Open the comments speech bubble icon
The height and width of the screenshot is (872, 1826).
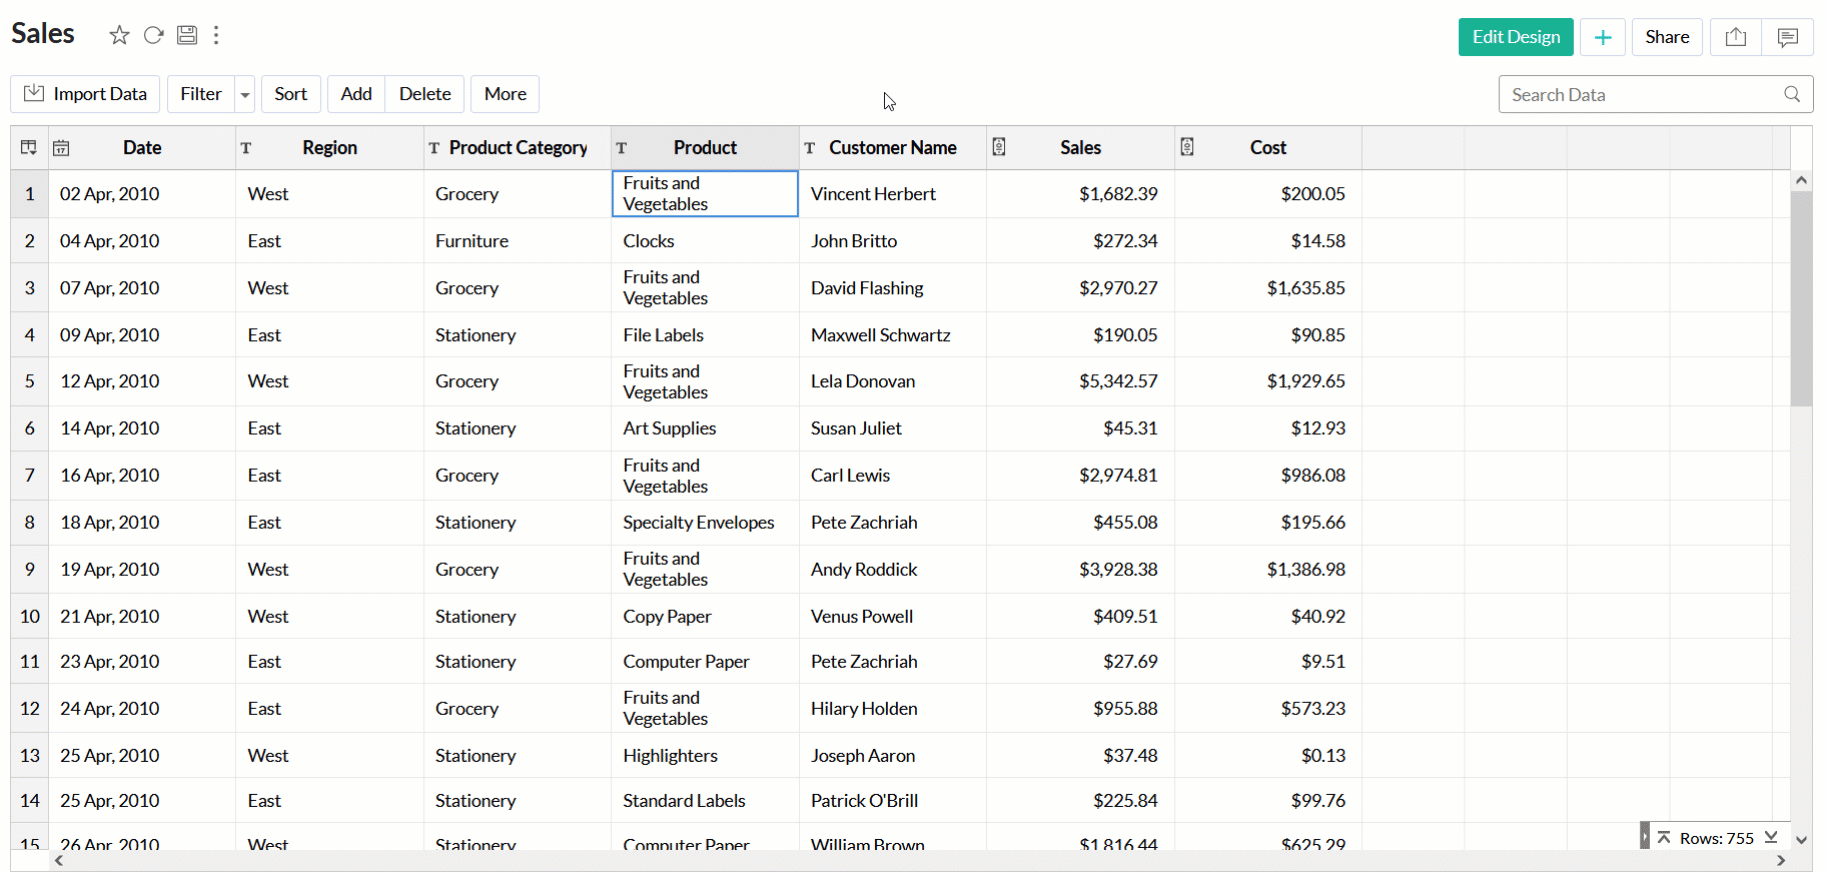pyautogui.click(x=1787, y=37)
